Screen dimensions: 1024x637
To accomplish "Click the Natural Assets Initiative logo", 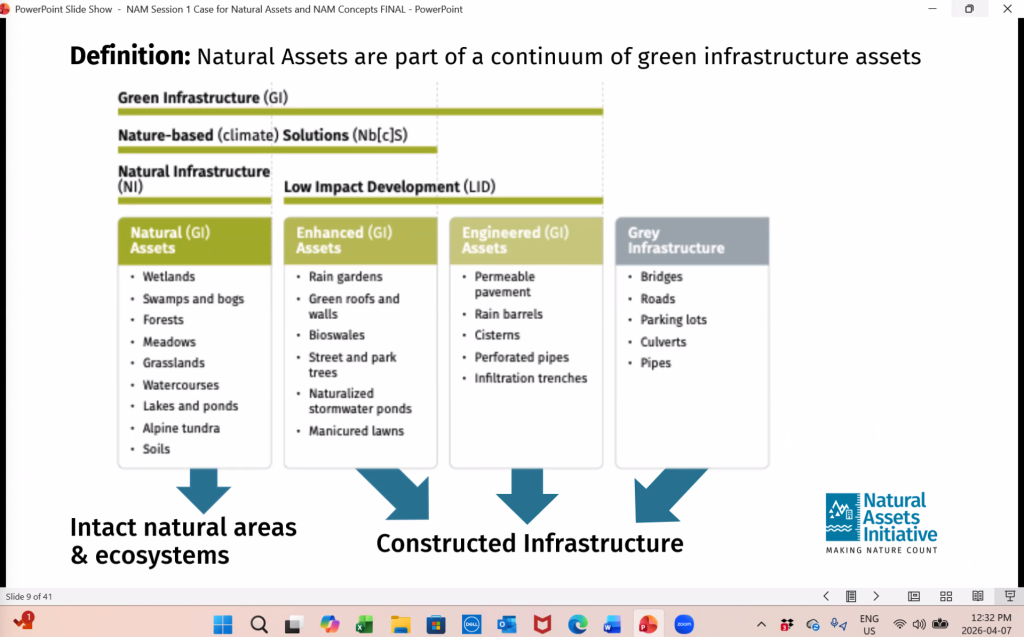I will (x=881, y=522).
